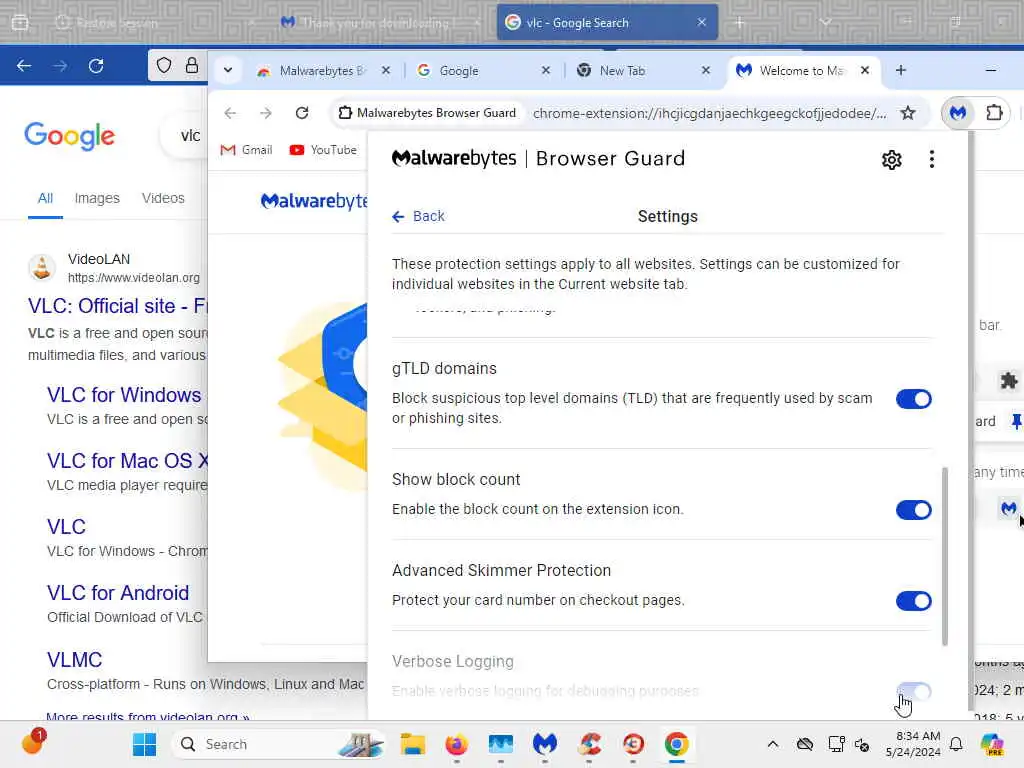
Task: Click Google logo in Firefox window
Action: (x=69, y=136)
